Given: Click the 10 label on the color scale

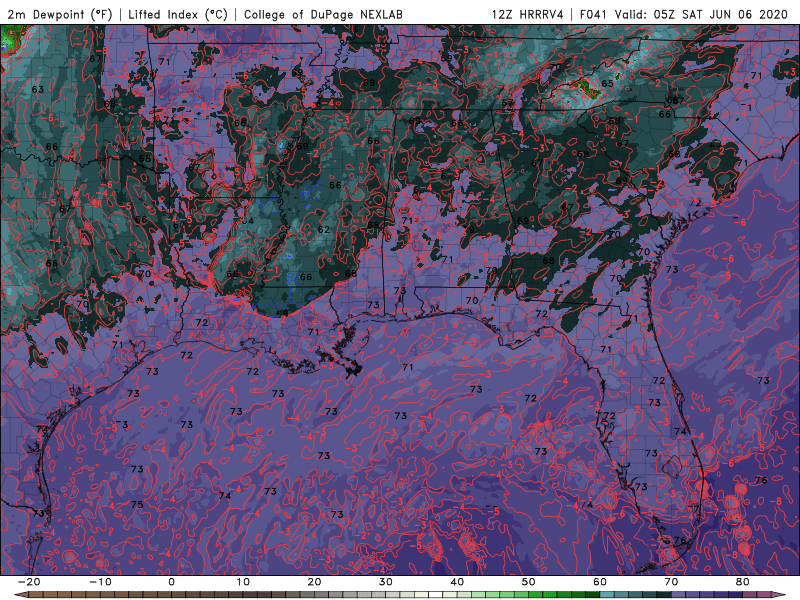Looking at the screenshot, I should click(243, 582).
